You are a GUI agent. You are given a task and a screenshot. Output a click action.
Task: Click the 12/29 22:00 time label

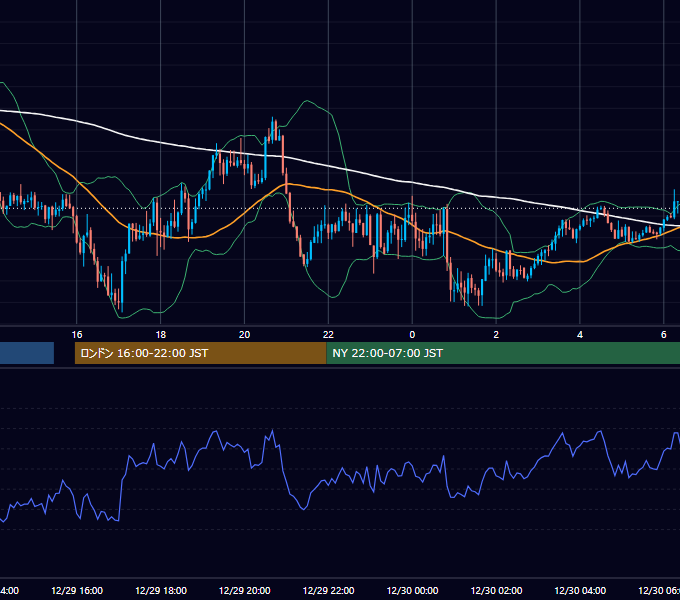click(x=328, y=590)
